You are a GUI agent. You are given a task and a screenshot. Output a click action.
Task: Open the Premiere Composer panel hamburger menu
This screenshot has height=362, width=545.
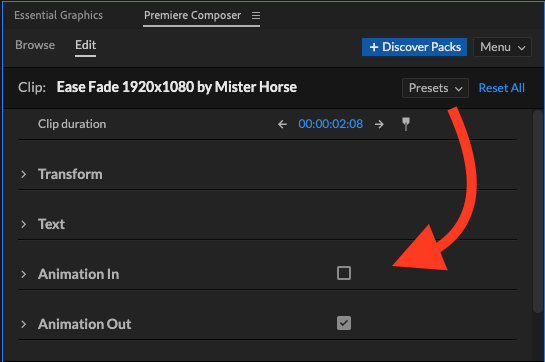point(256,16)
